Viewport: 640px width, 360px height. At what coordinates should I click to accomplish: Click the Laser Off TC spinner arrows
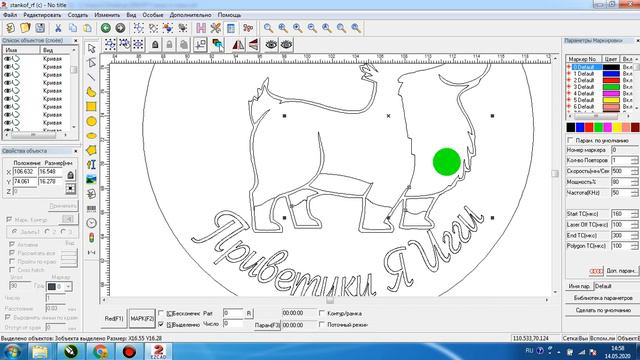(x=634, y=224)
